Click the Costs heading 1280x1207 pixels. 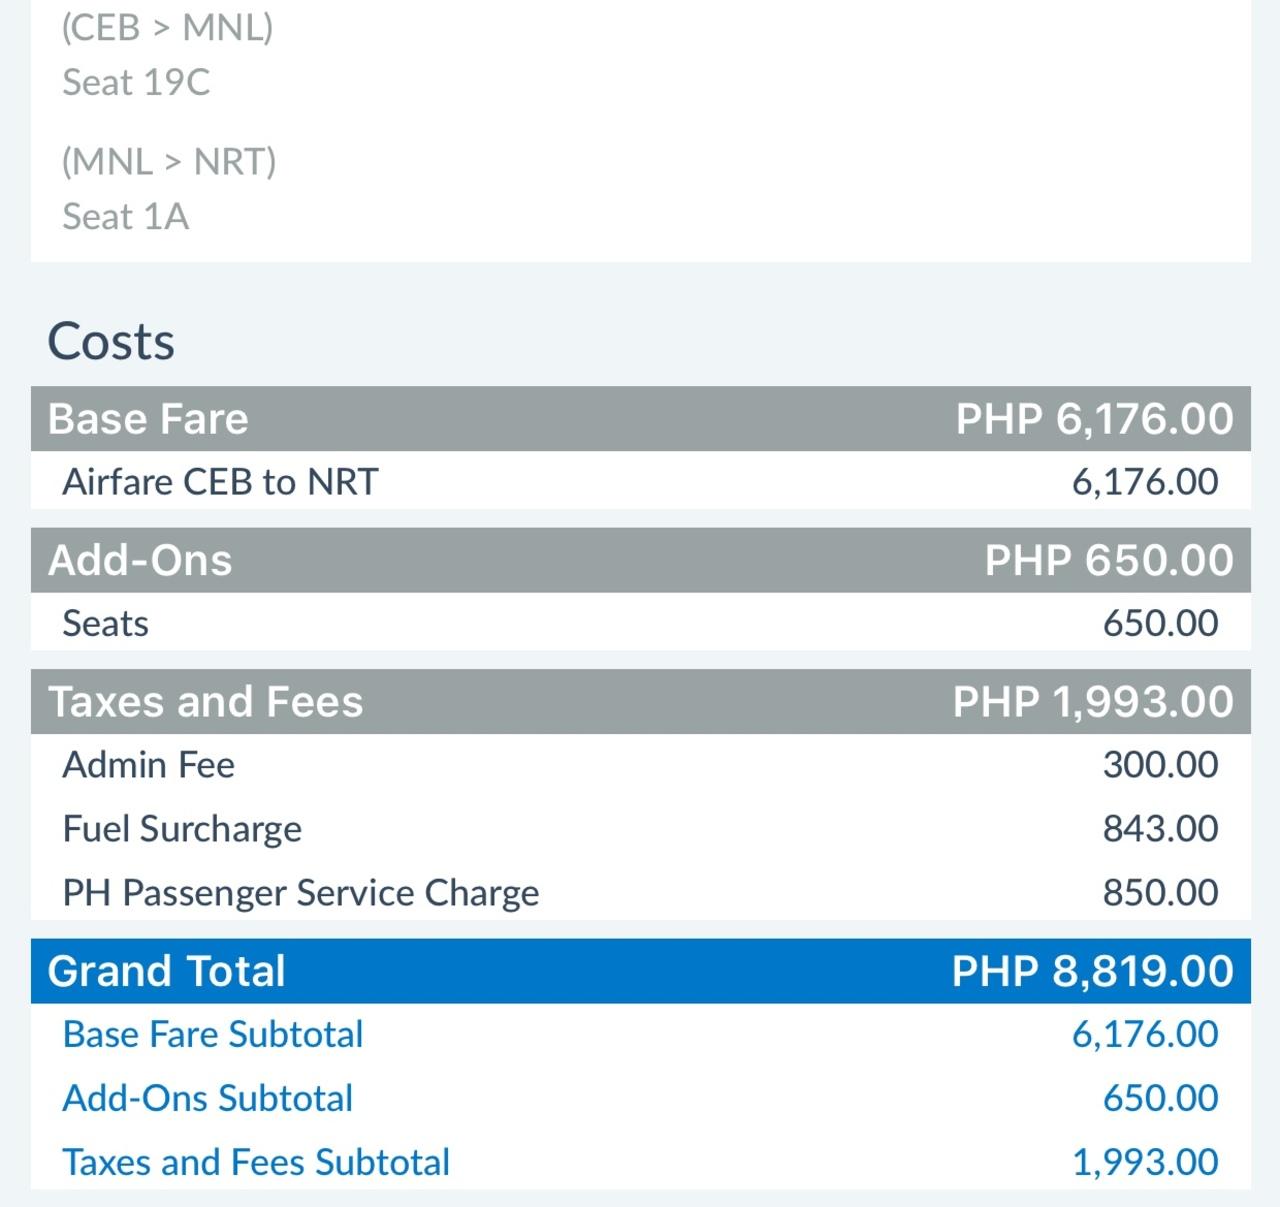(x=111, y=341)
